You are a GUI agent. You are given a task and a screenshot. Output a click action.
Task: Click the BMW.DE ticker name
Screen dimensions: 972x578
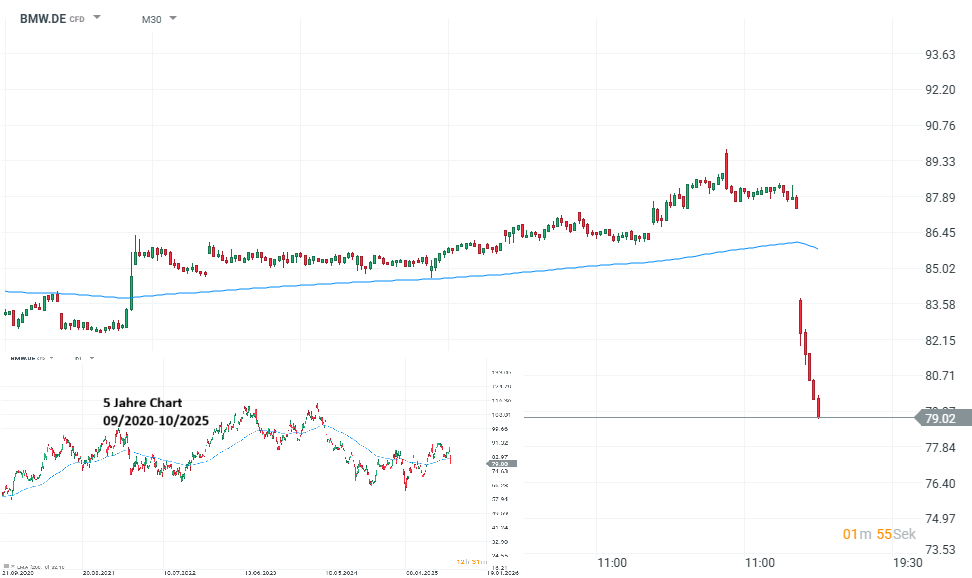coord(42,18)
